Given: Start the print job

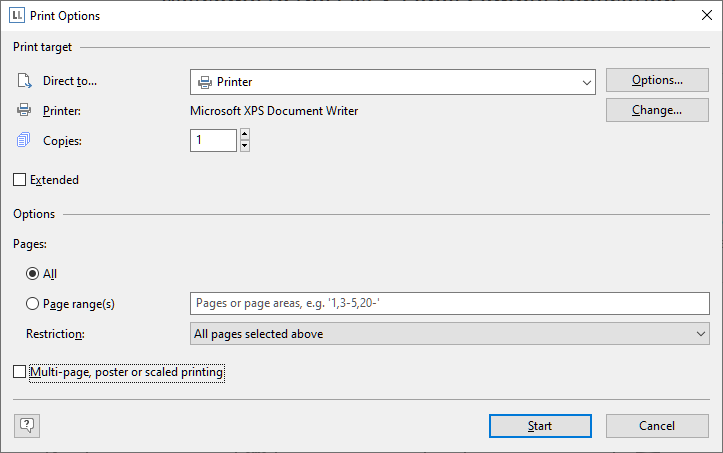Looking at the screenshot, I should [x=540, y=426].
